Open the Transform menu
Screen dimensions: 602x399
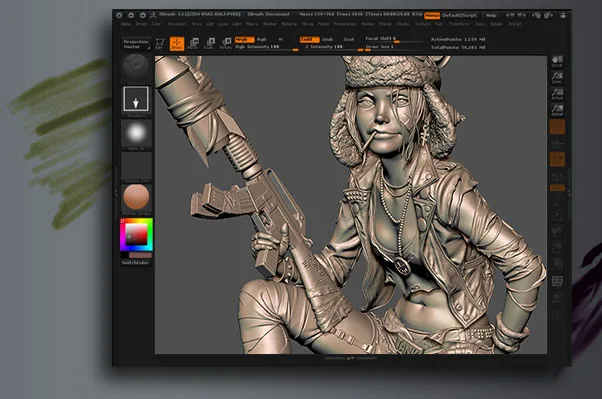[459, 24]
